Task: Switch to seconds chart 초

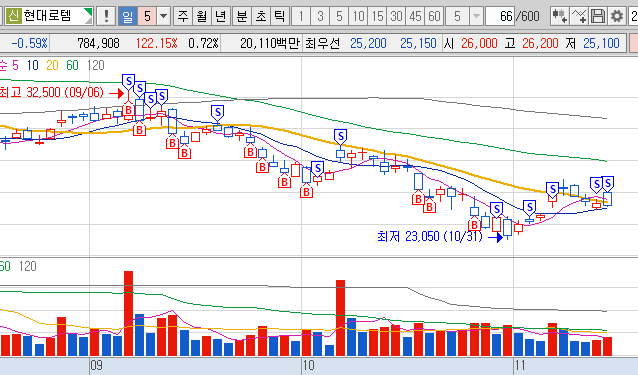Action: (260, 16)
